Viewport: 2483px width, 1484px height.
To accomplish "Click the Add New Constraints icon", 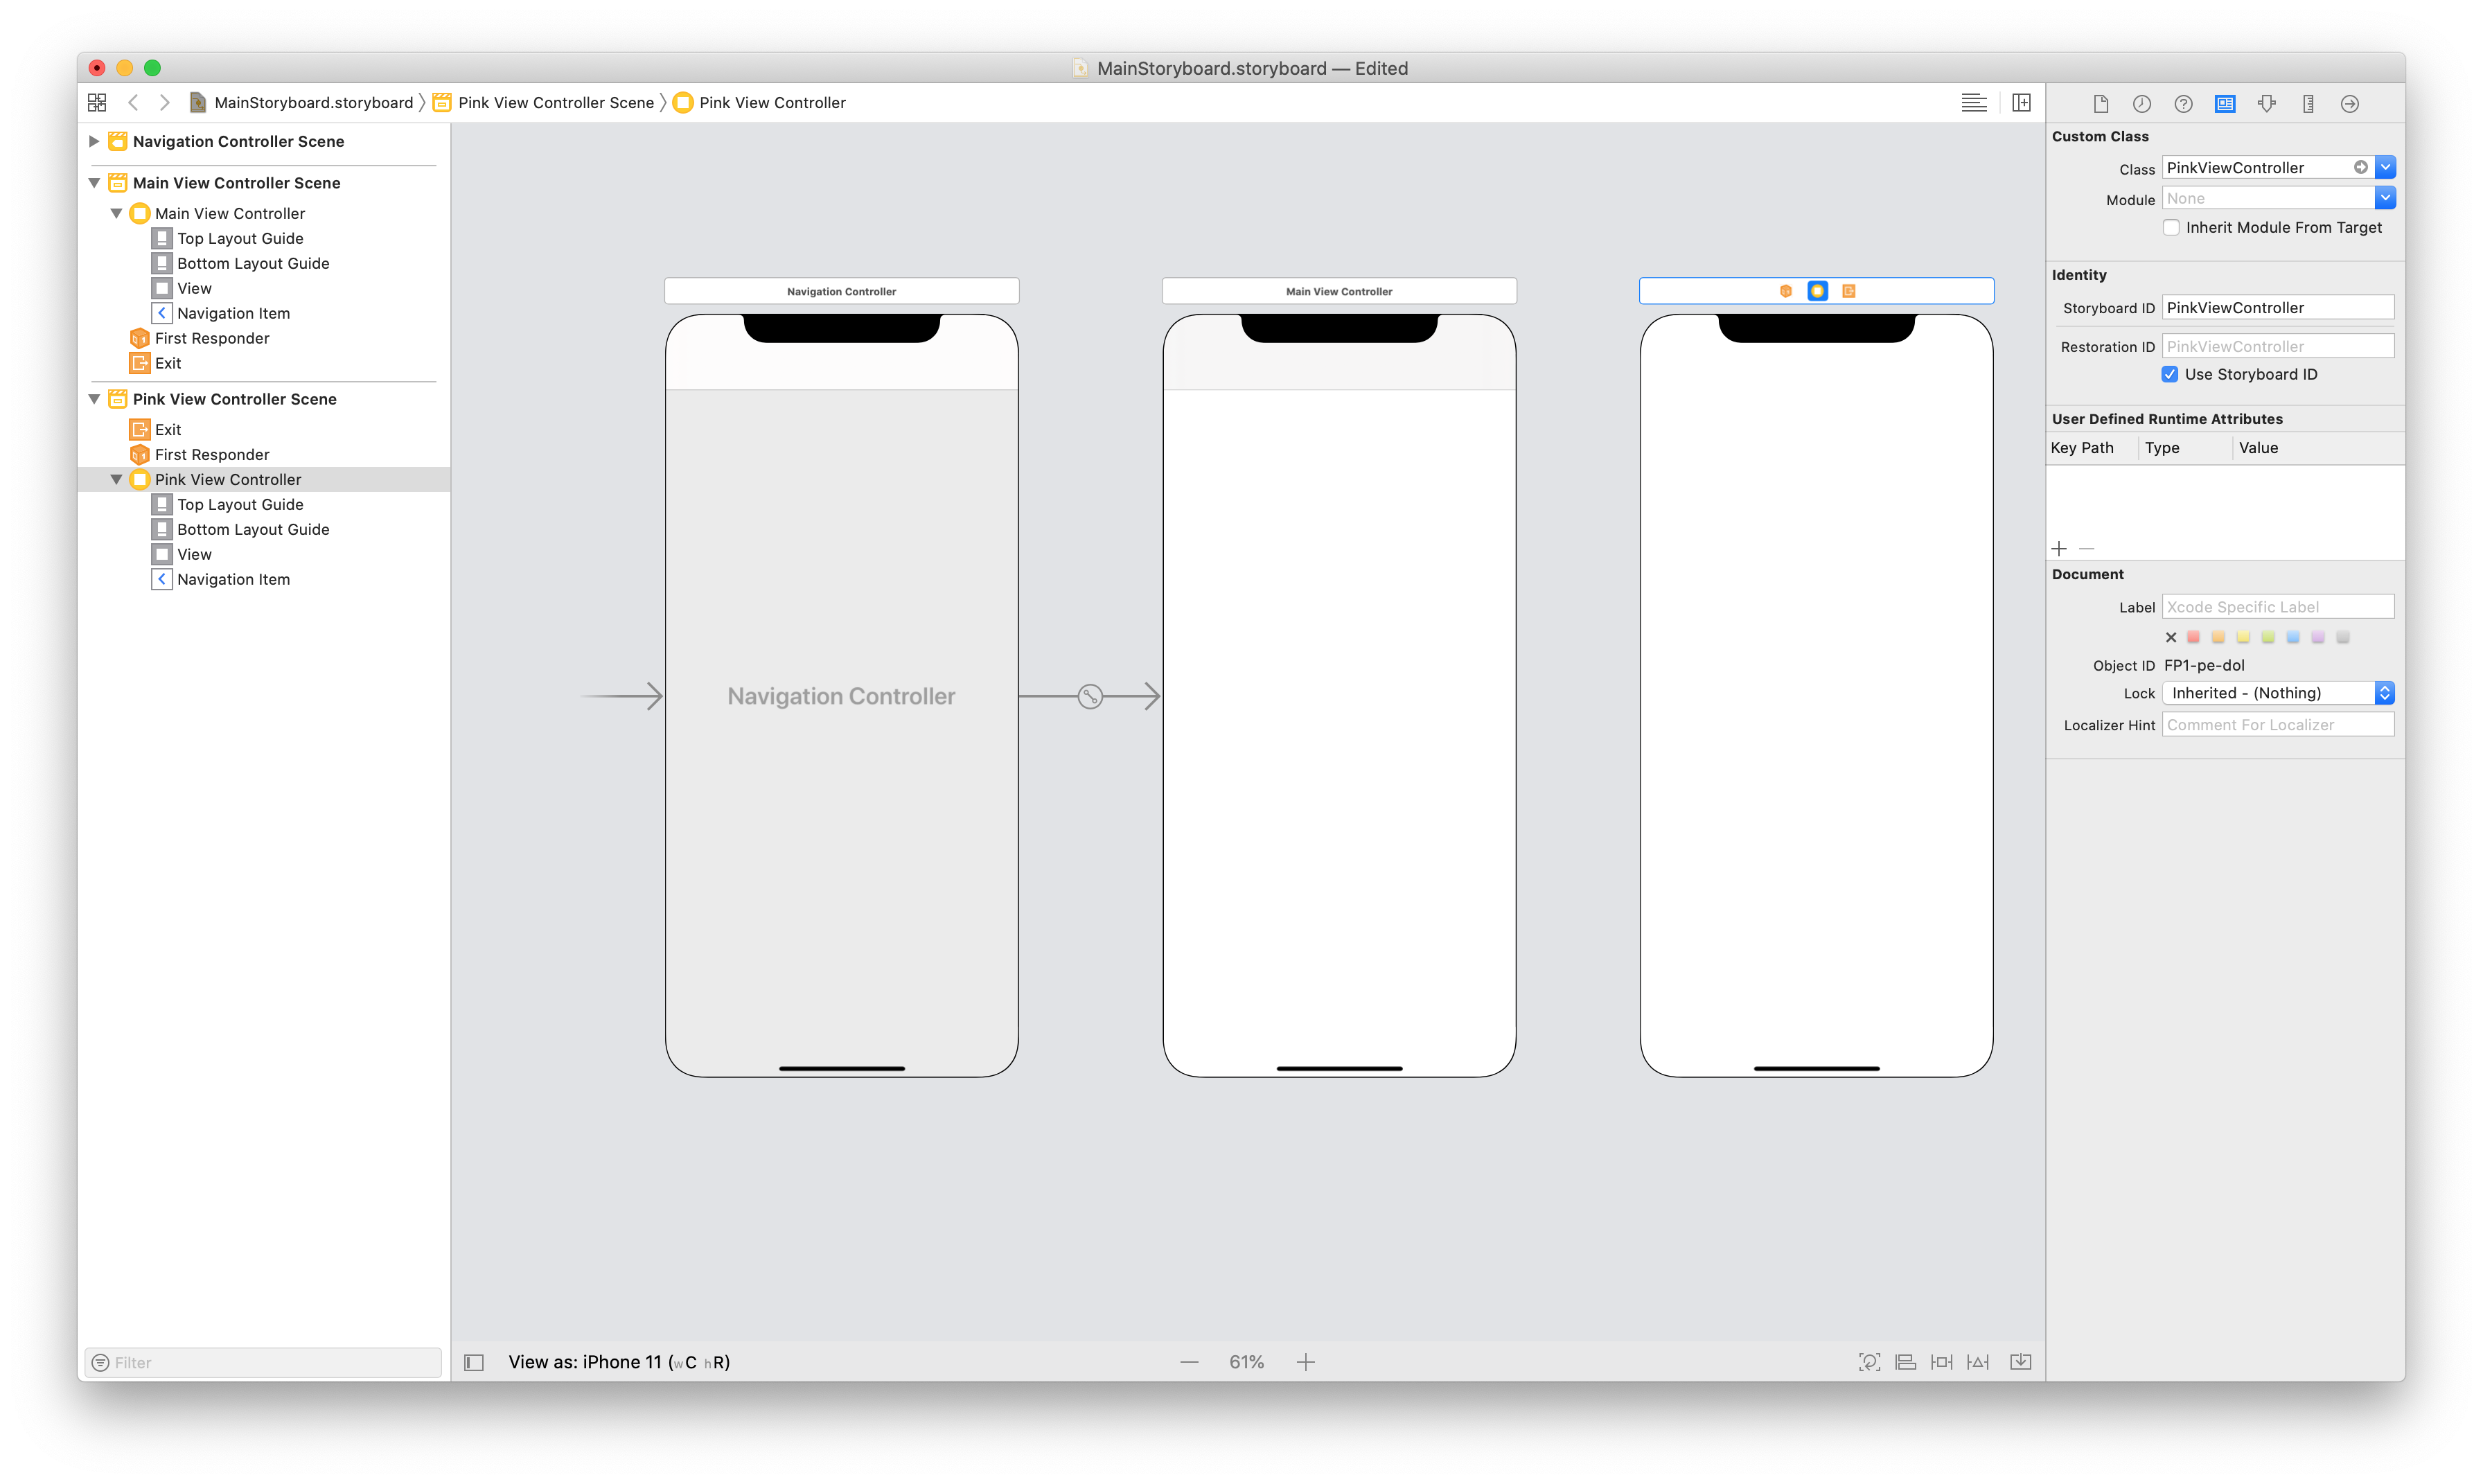I will [1941, 1361].
